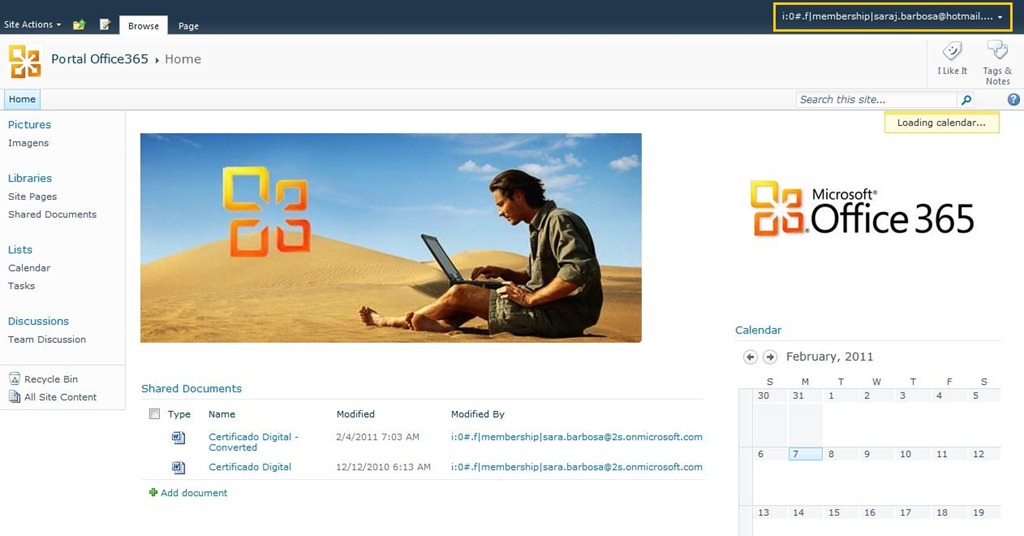Click the Navigate Up folder icon
The width and height of the screenshot is (1024, 536).
click(x=79, y=25)
